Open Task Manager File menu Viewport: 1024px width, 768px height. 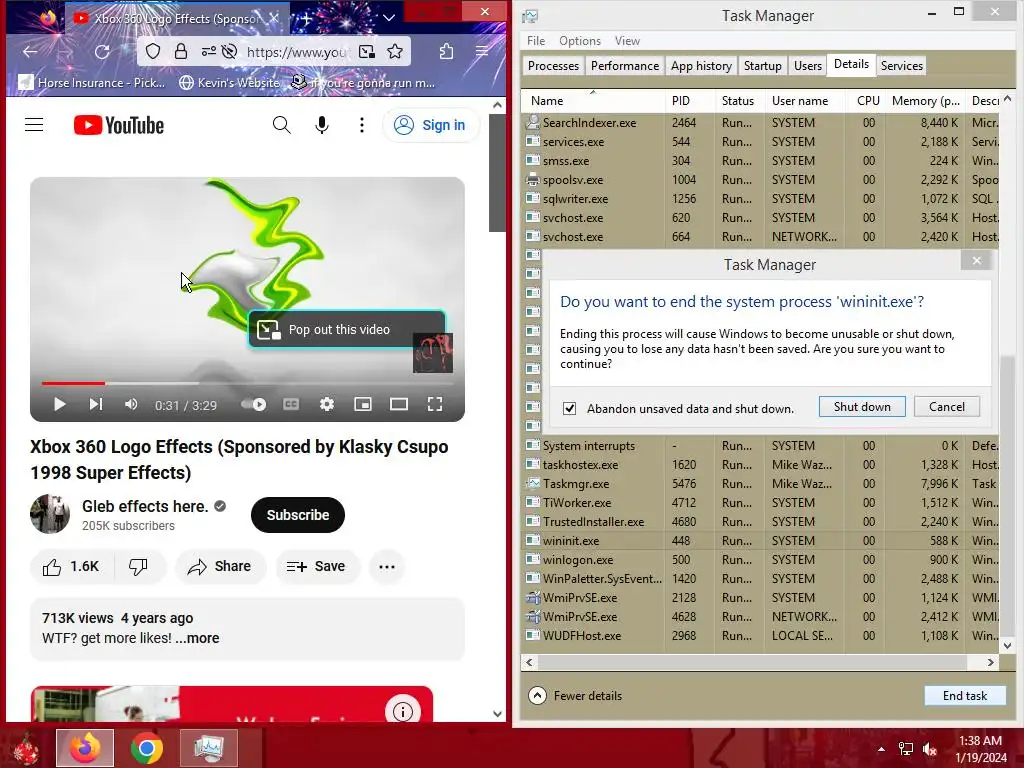(536, 40)
